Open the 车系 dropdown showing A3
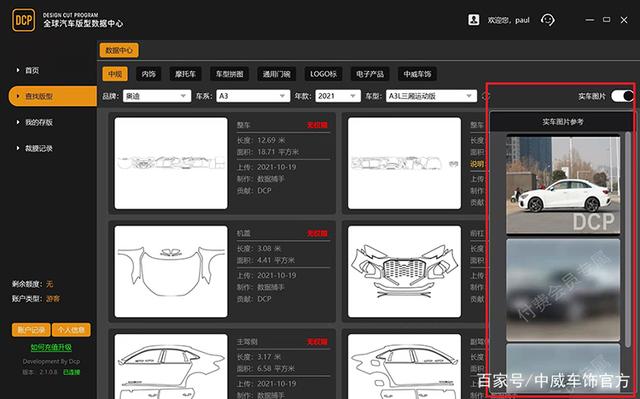This screenshot has height=399, width=640. pos(253,96)
